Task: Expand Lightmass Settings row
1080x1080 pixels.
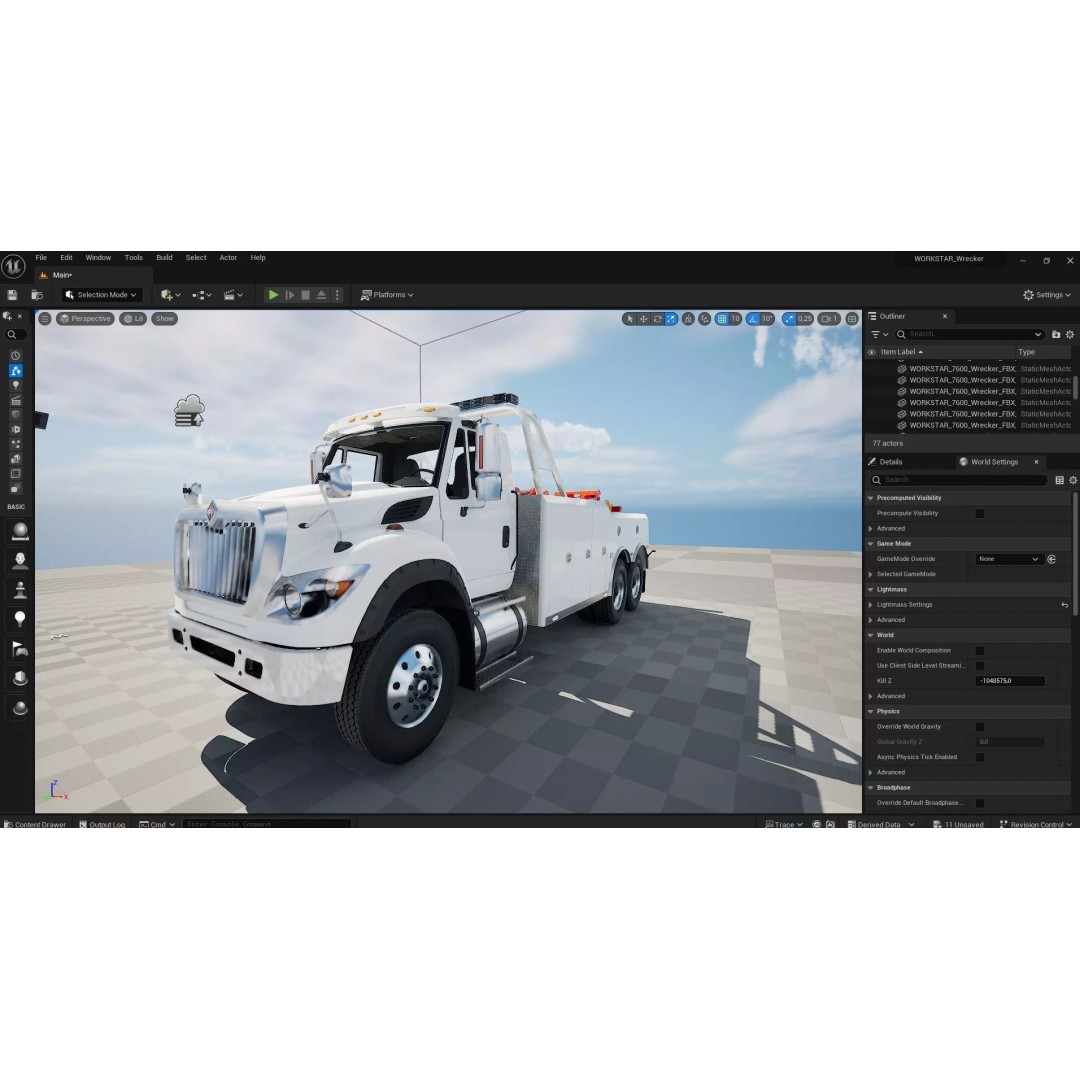Action: pos(871,605)
